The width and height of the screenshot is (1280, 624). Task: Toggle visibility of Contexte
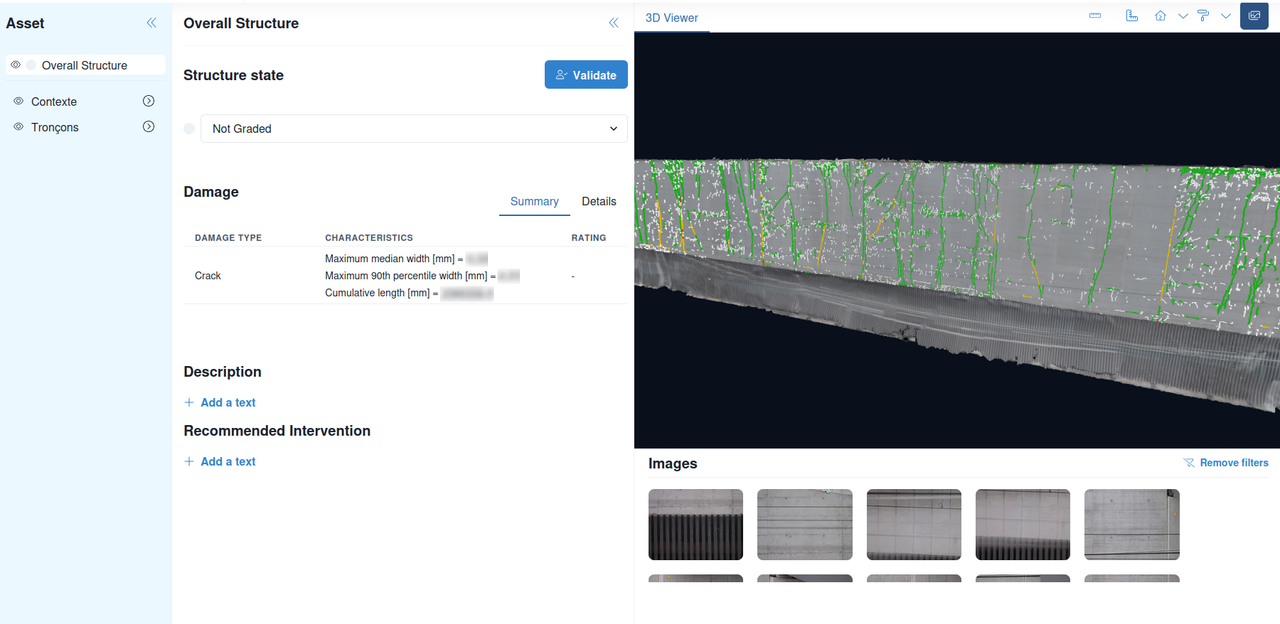(18, 101)
